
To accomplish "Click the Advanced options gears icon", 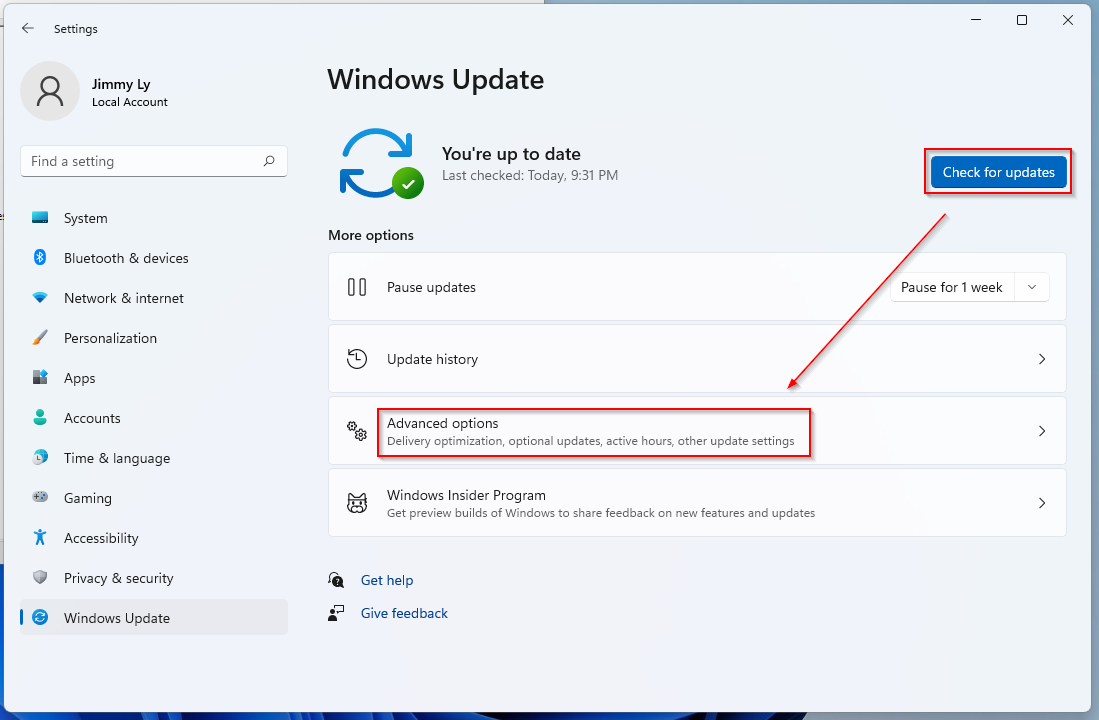I will 357,430.
